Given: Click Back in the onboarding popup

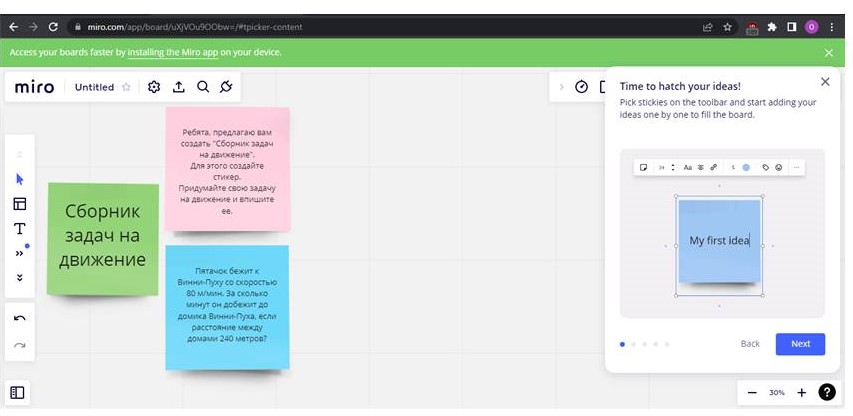Looking at the screenshot, I should (750, 344).
